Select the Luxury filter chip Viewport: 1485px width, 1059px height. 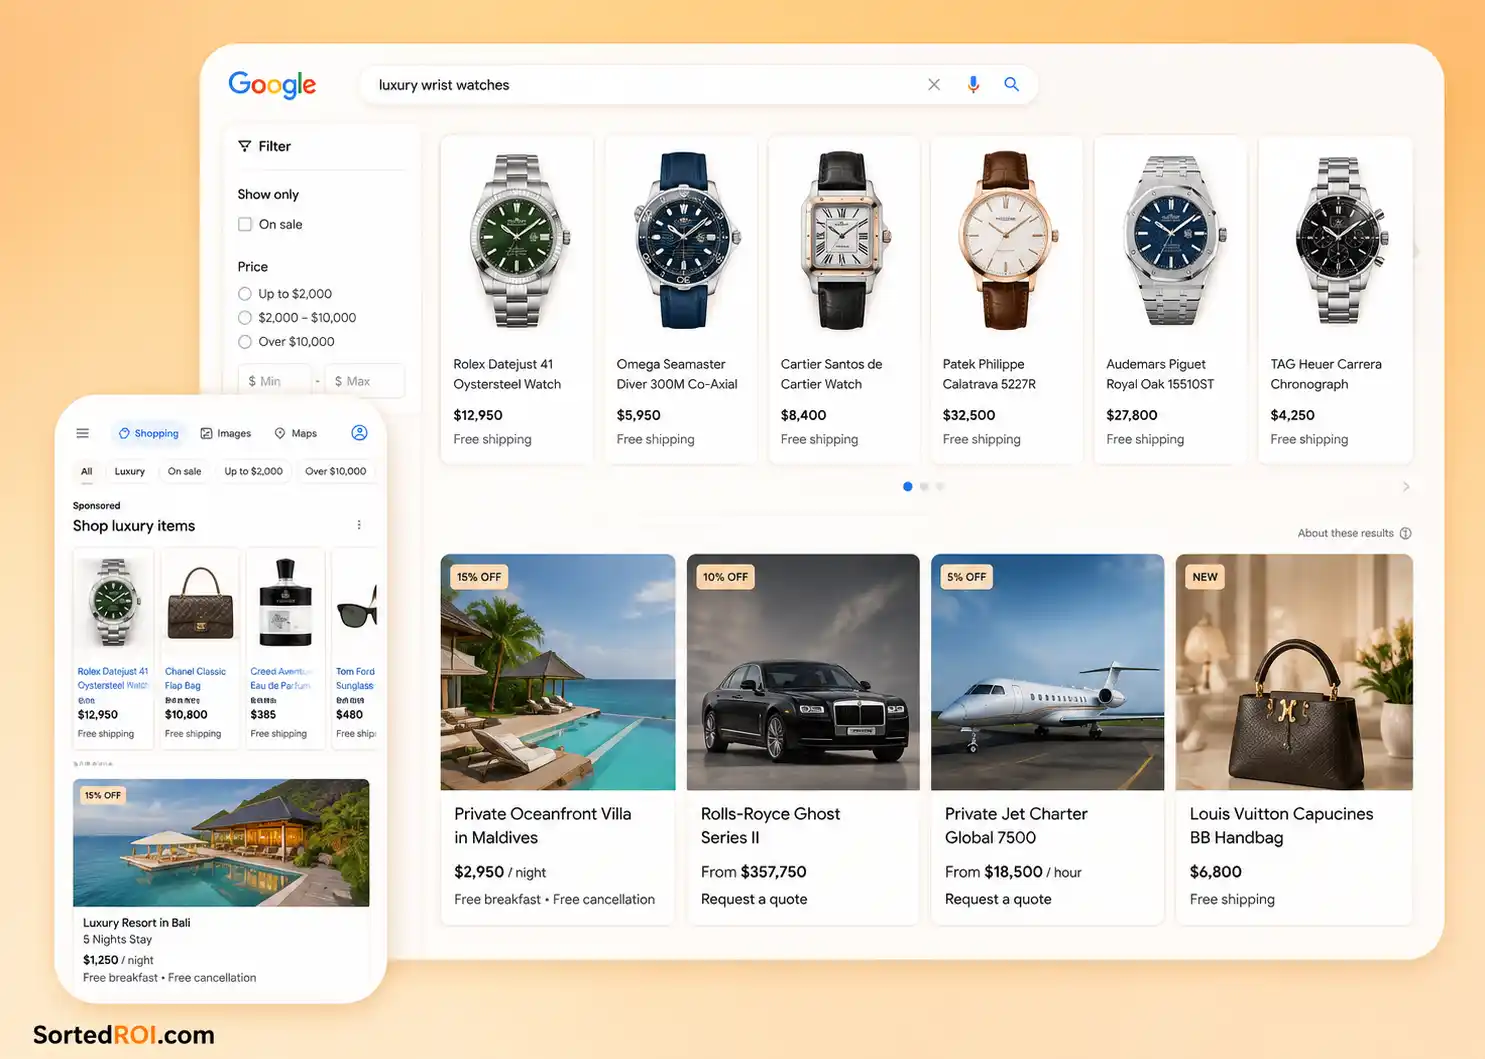(x=130, y=471)
